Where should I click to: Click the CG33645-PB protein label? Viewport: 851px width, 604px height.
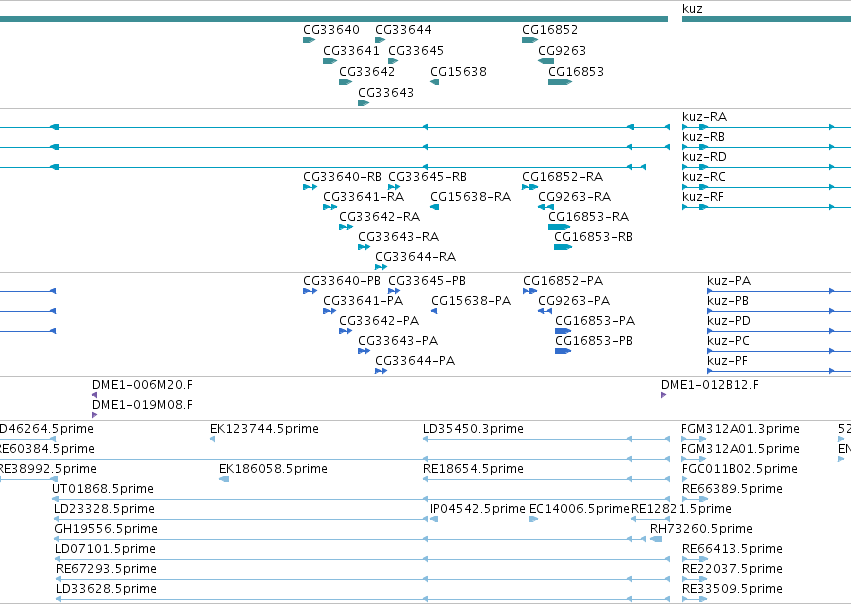[x=427, y=281]
